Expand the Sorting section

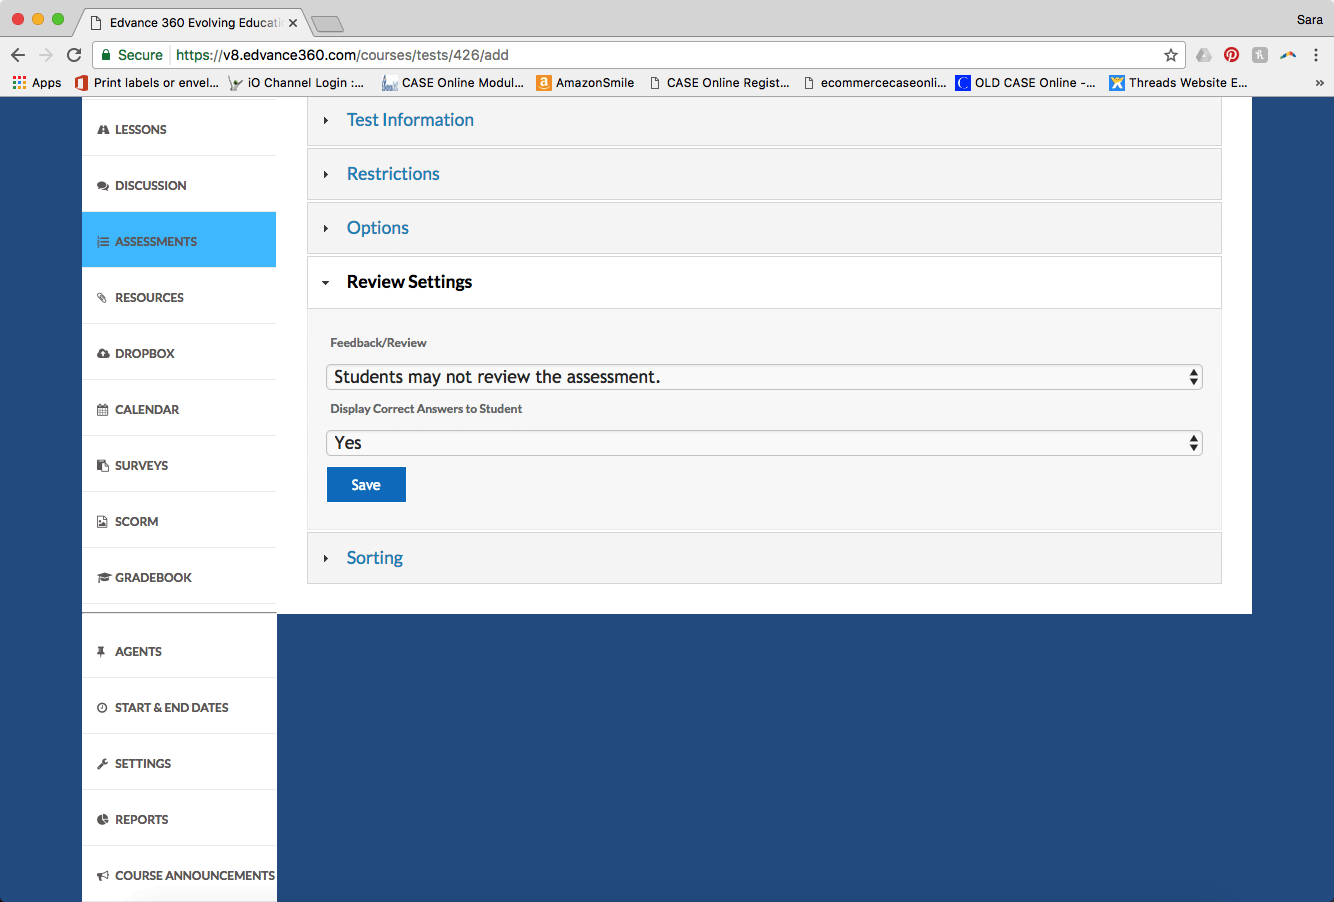coord(374,558)
